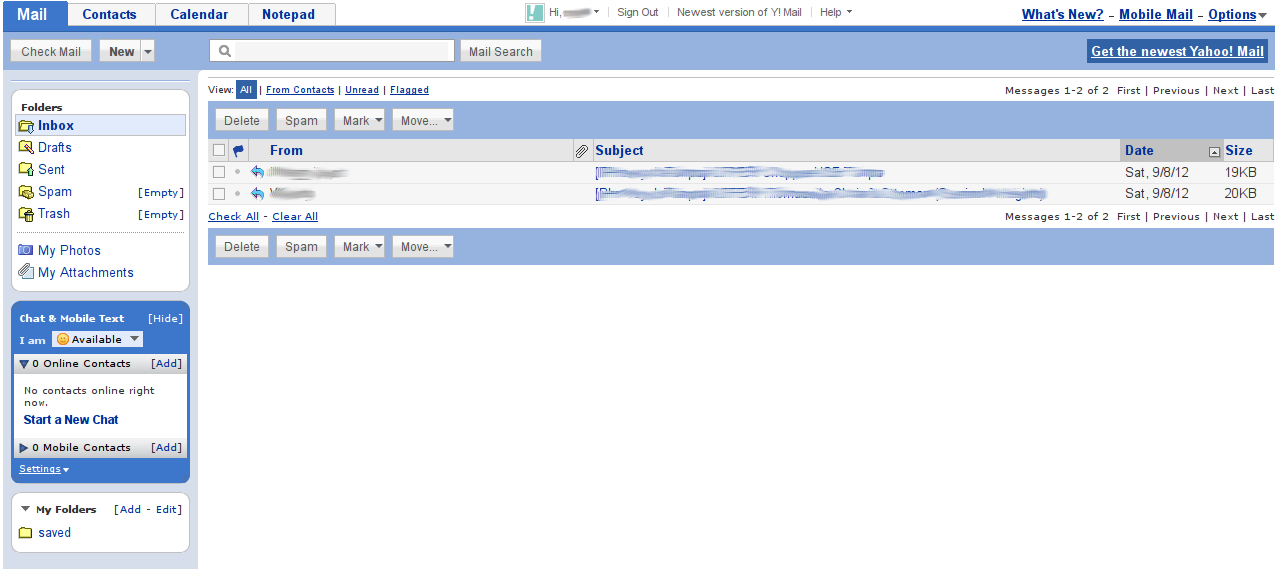
Task: Empty the Spam folder
Action: point(161,192)
